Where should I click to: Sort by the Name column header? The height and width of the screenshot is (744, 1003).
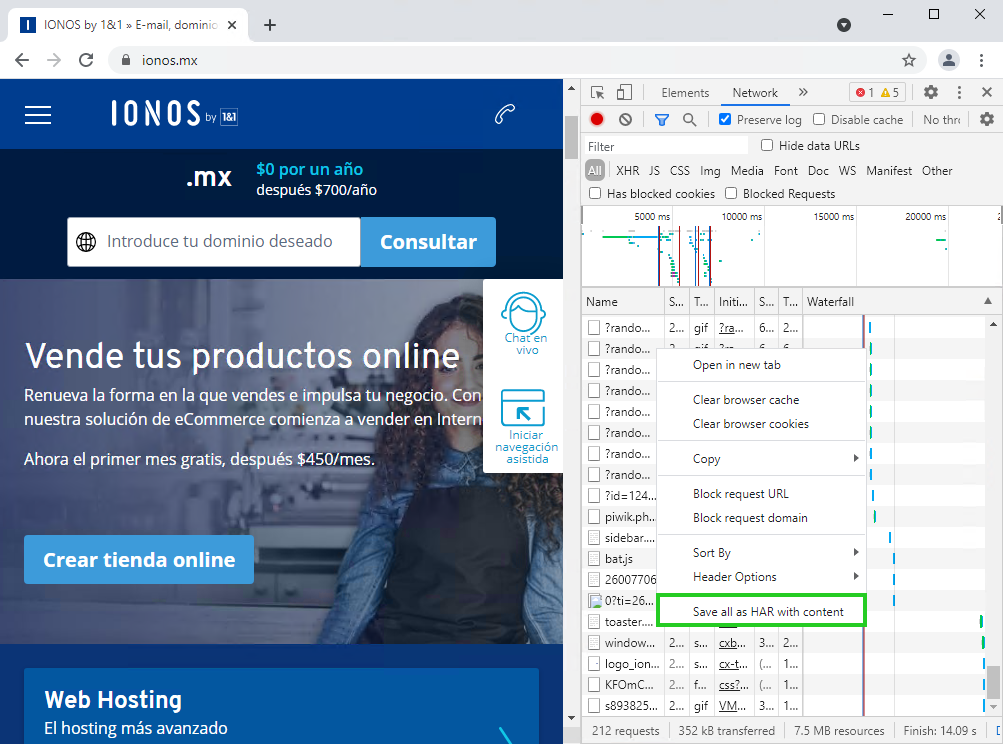623,301
